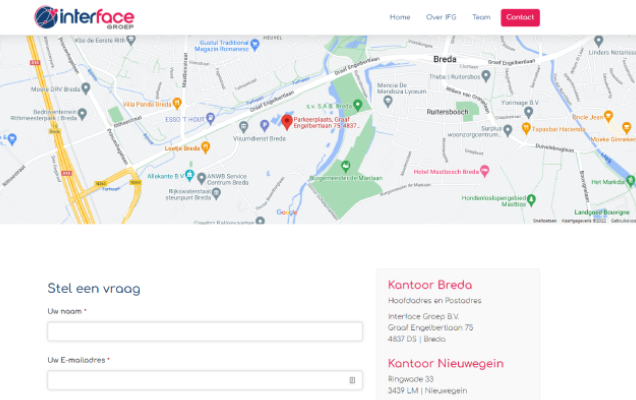Click the Uw naam input field
The width and height of the screenshot is (636, 400).
tap(205, 331)
